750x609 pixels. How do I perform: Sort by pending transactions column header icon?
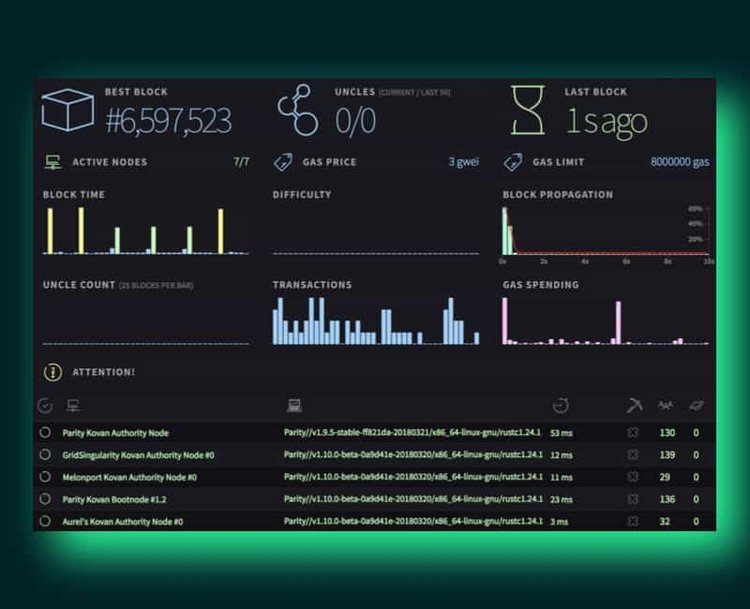coord(696,405)
